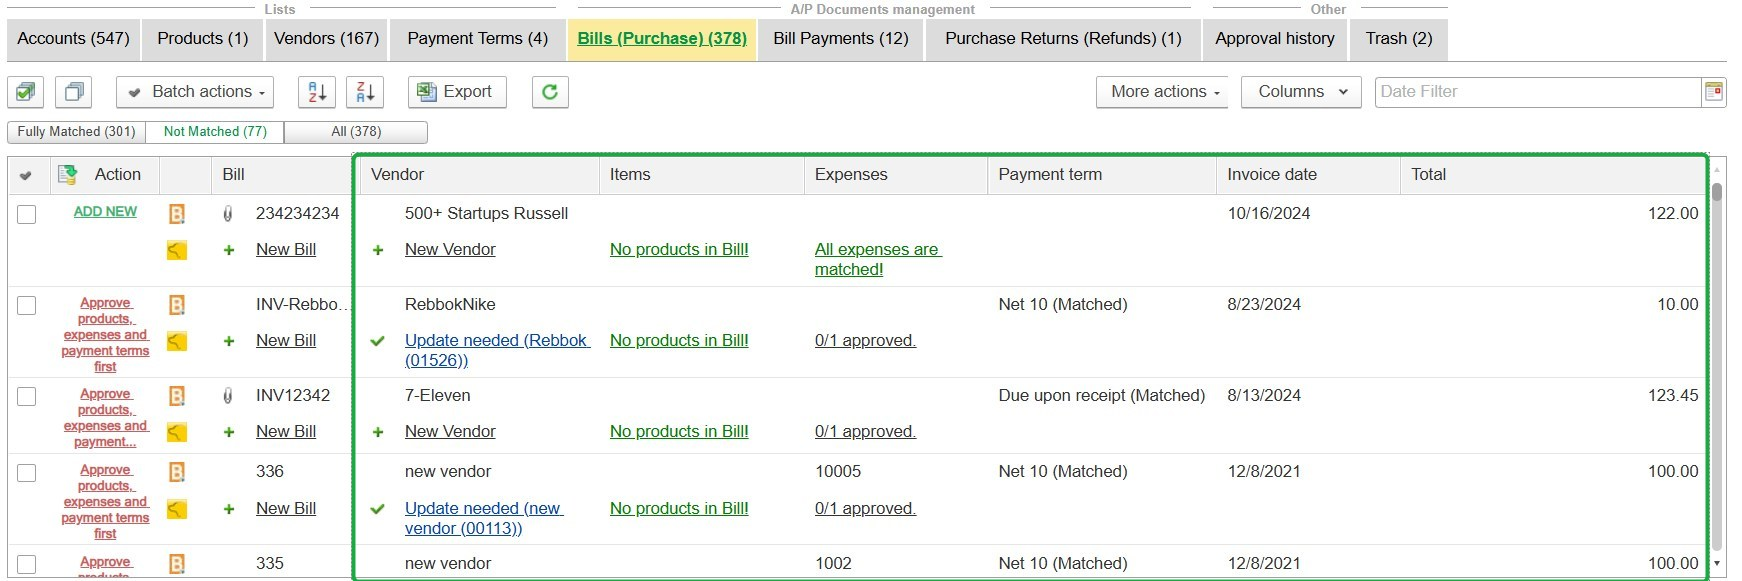The width and height of the screenshot is (1742, 581).
Task: Click the Export button
Action: click(456, 92)
